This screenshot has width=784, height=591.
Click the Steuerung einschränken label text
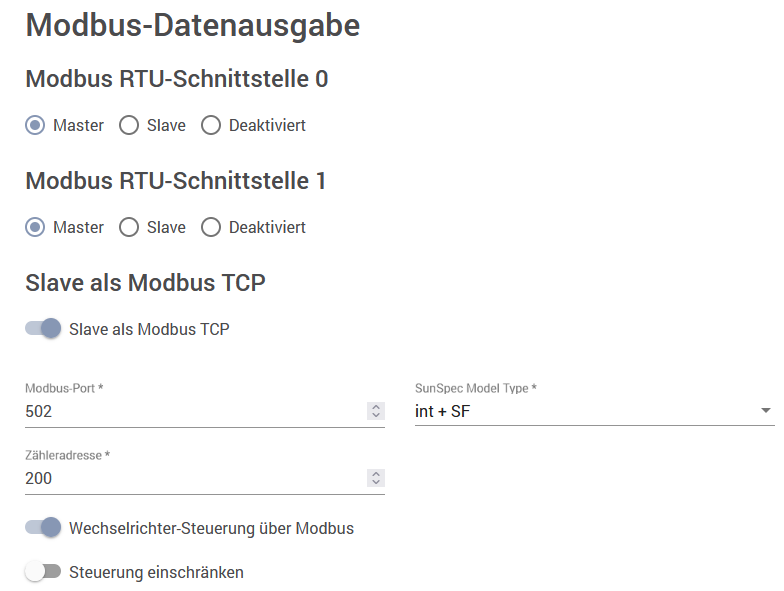[x=156, y=572]
